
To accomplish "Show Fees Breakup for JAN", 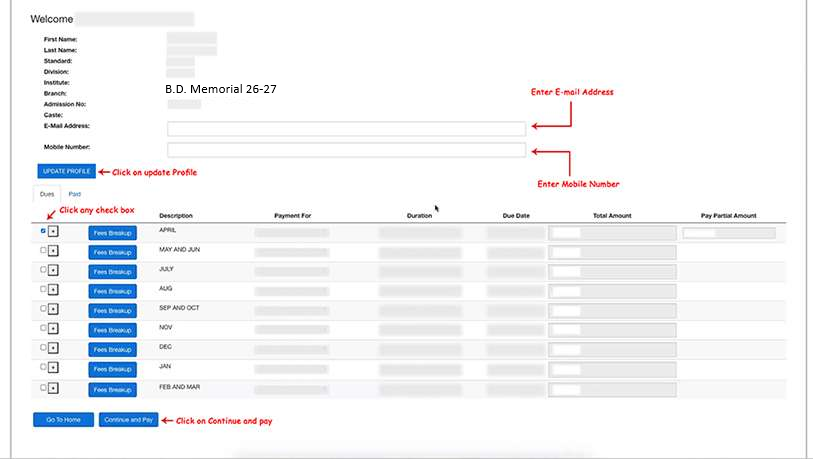I will [112, 369].
